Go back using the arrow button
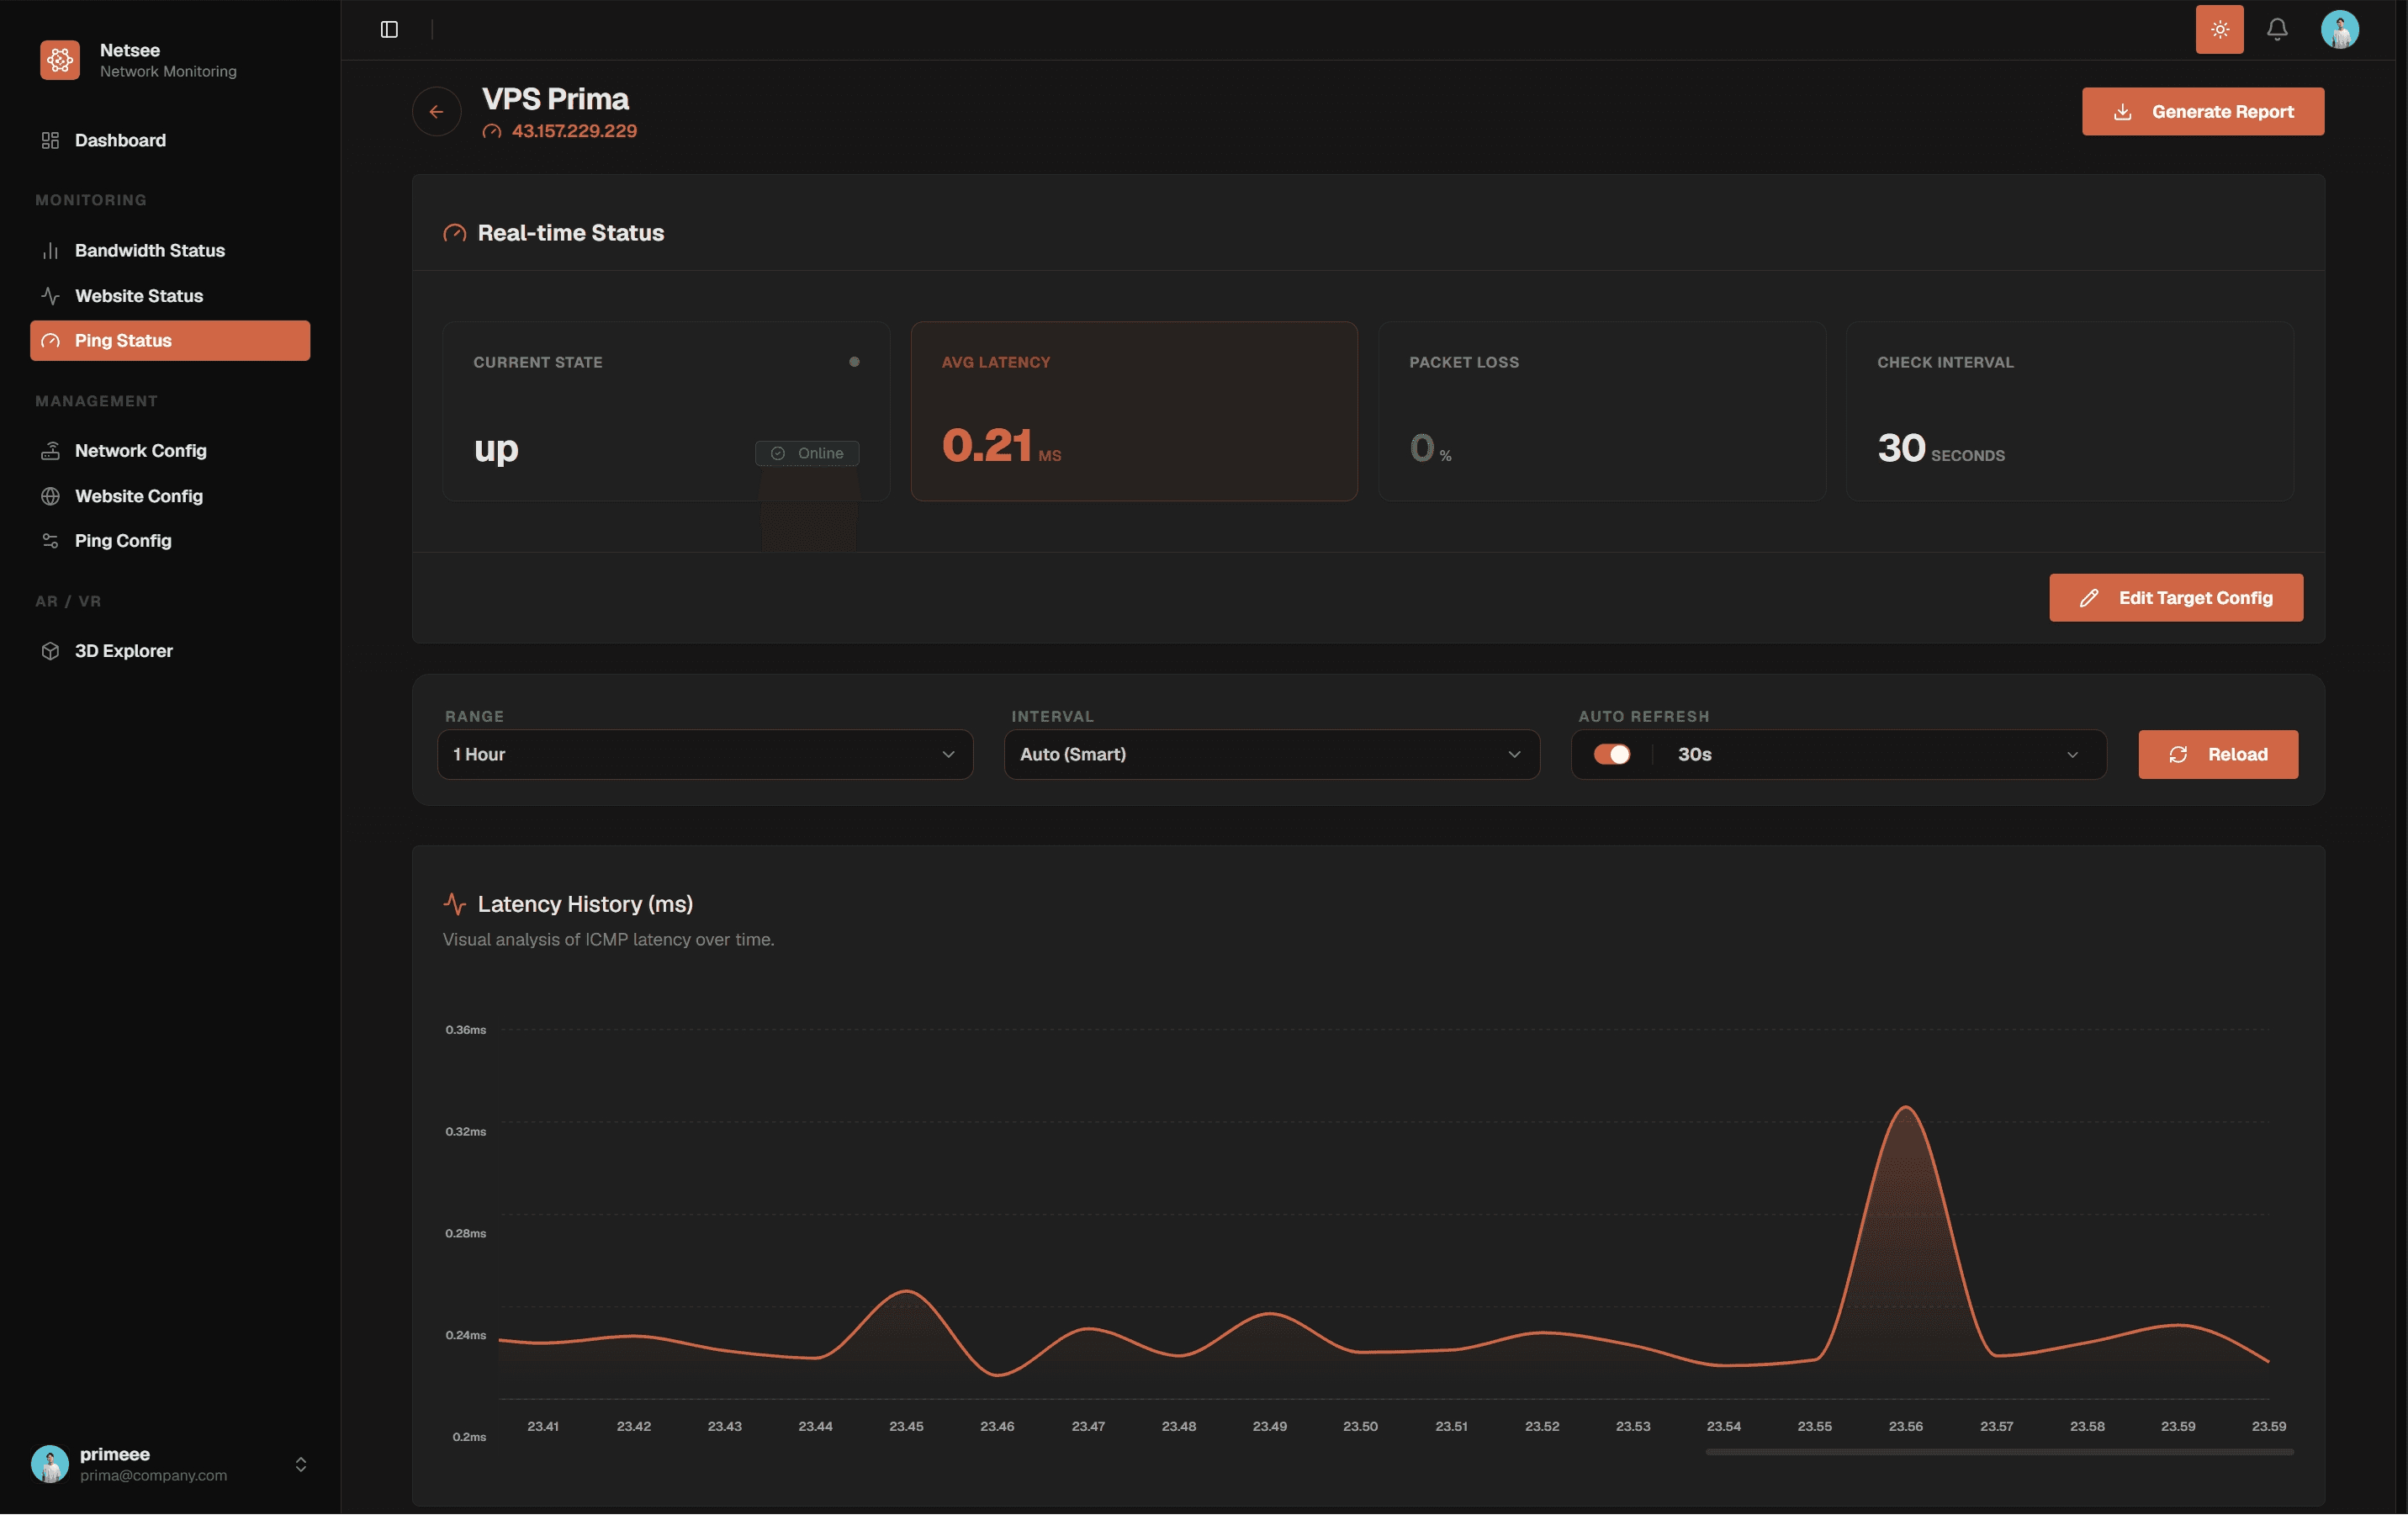Screen dimensions: 2408x1515 coord(436,112)
